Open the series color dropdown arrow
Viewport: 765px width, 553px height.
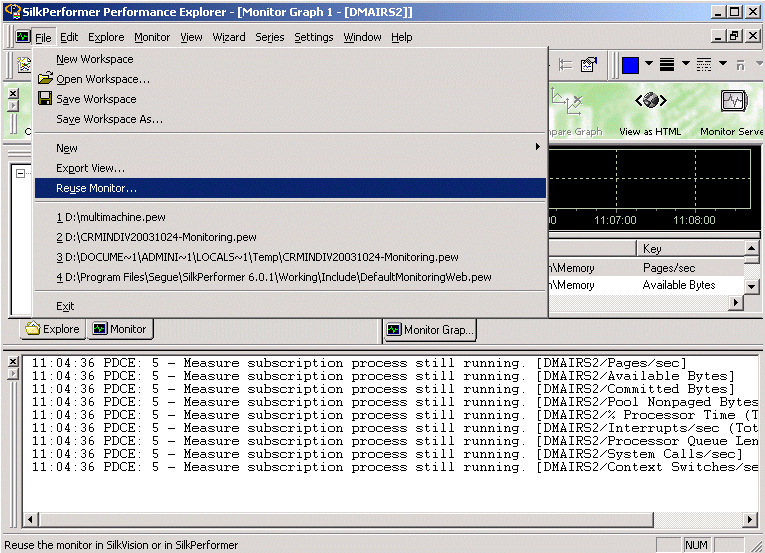coord(648,63)
